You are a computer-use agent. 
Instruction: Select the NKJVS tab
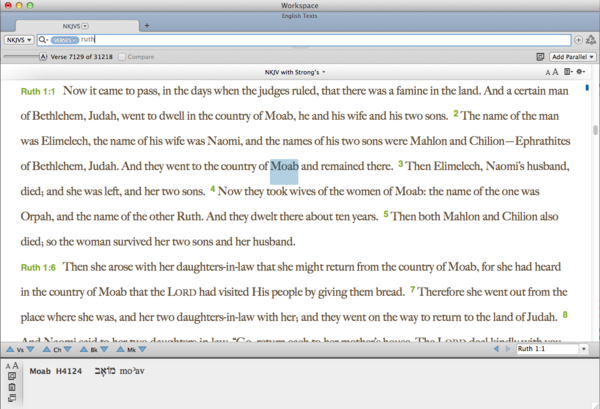coord(75,24)
